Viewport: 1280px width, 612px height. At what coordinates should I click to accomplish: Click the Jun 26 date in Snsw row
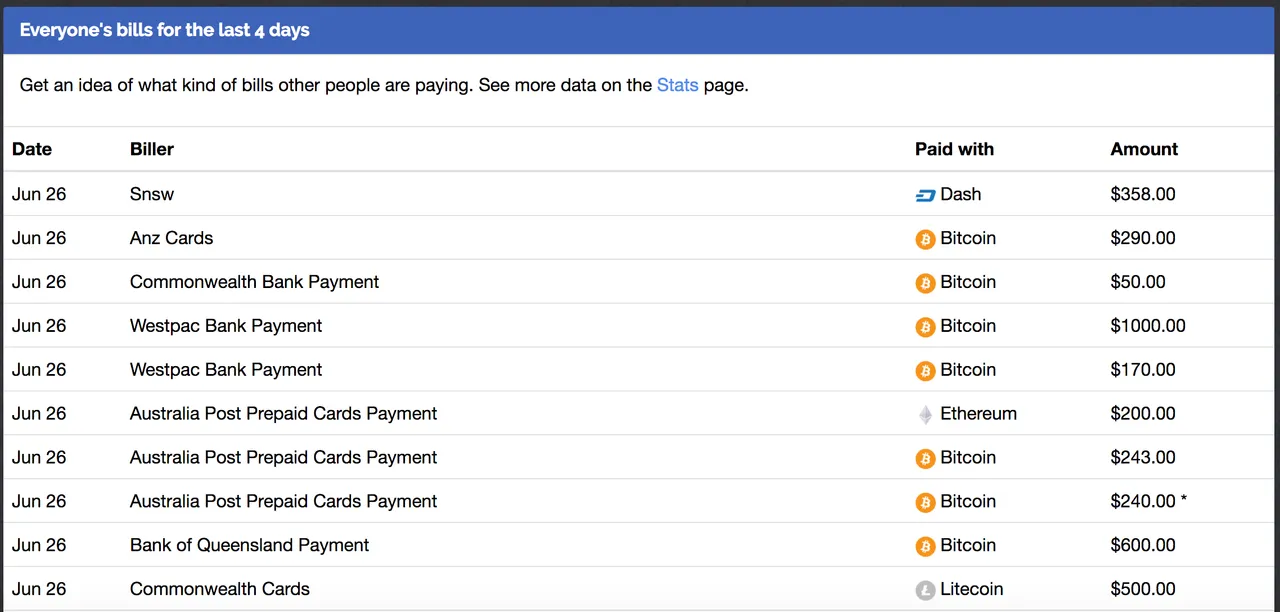pos(39,194)
